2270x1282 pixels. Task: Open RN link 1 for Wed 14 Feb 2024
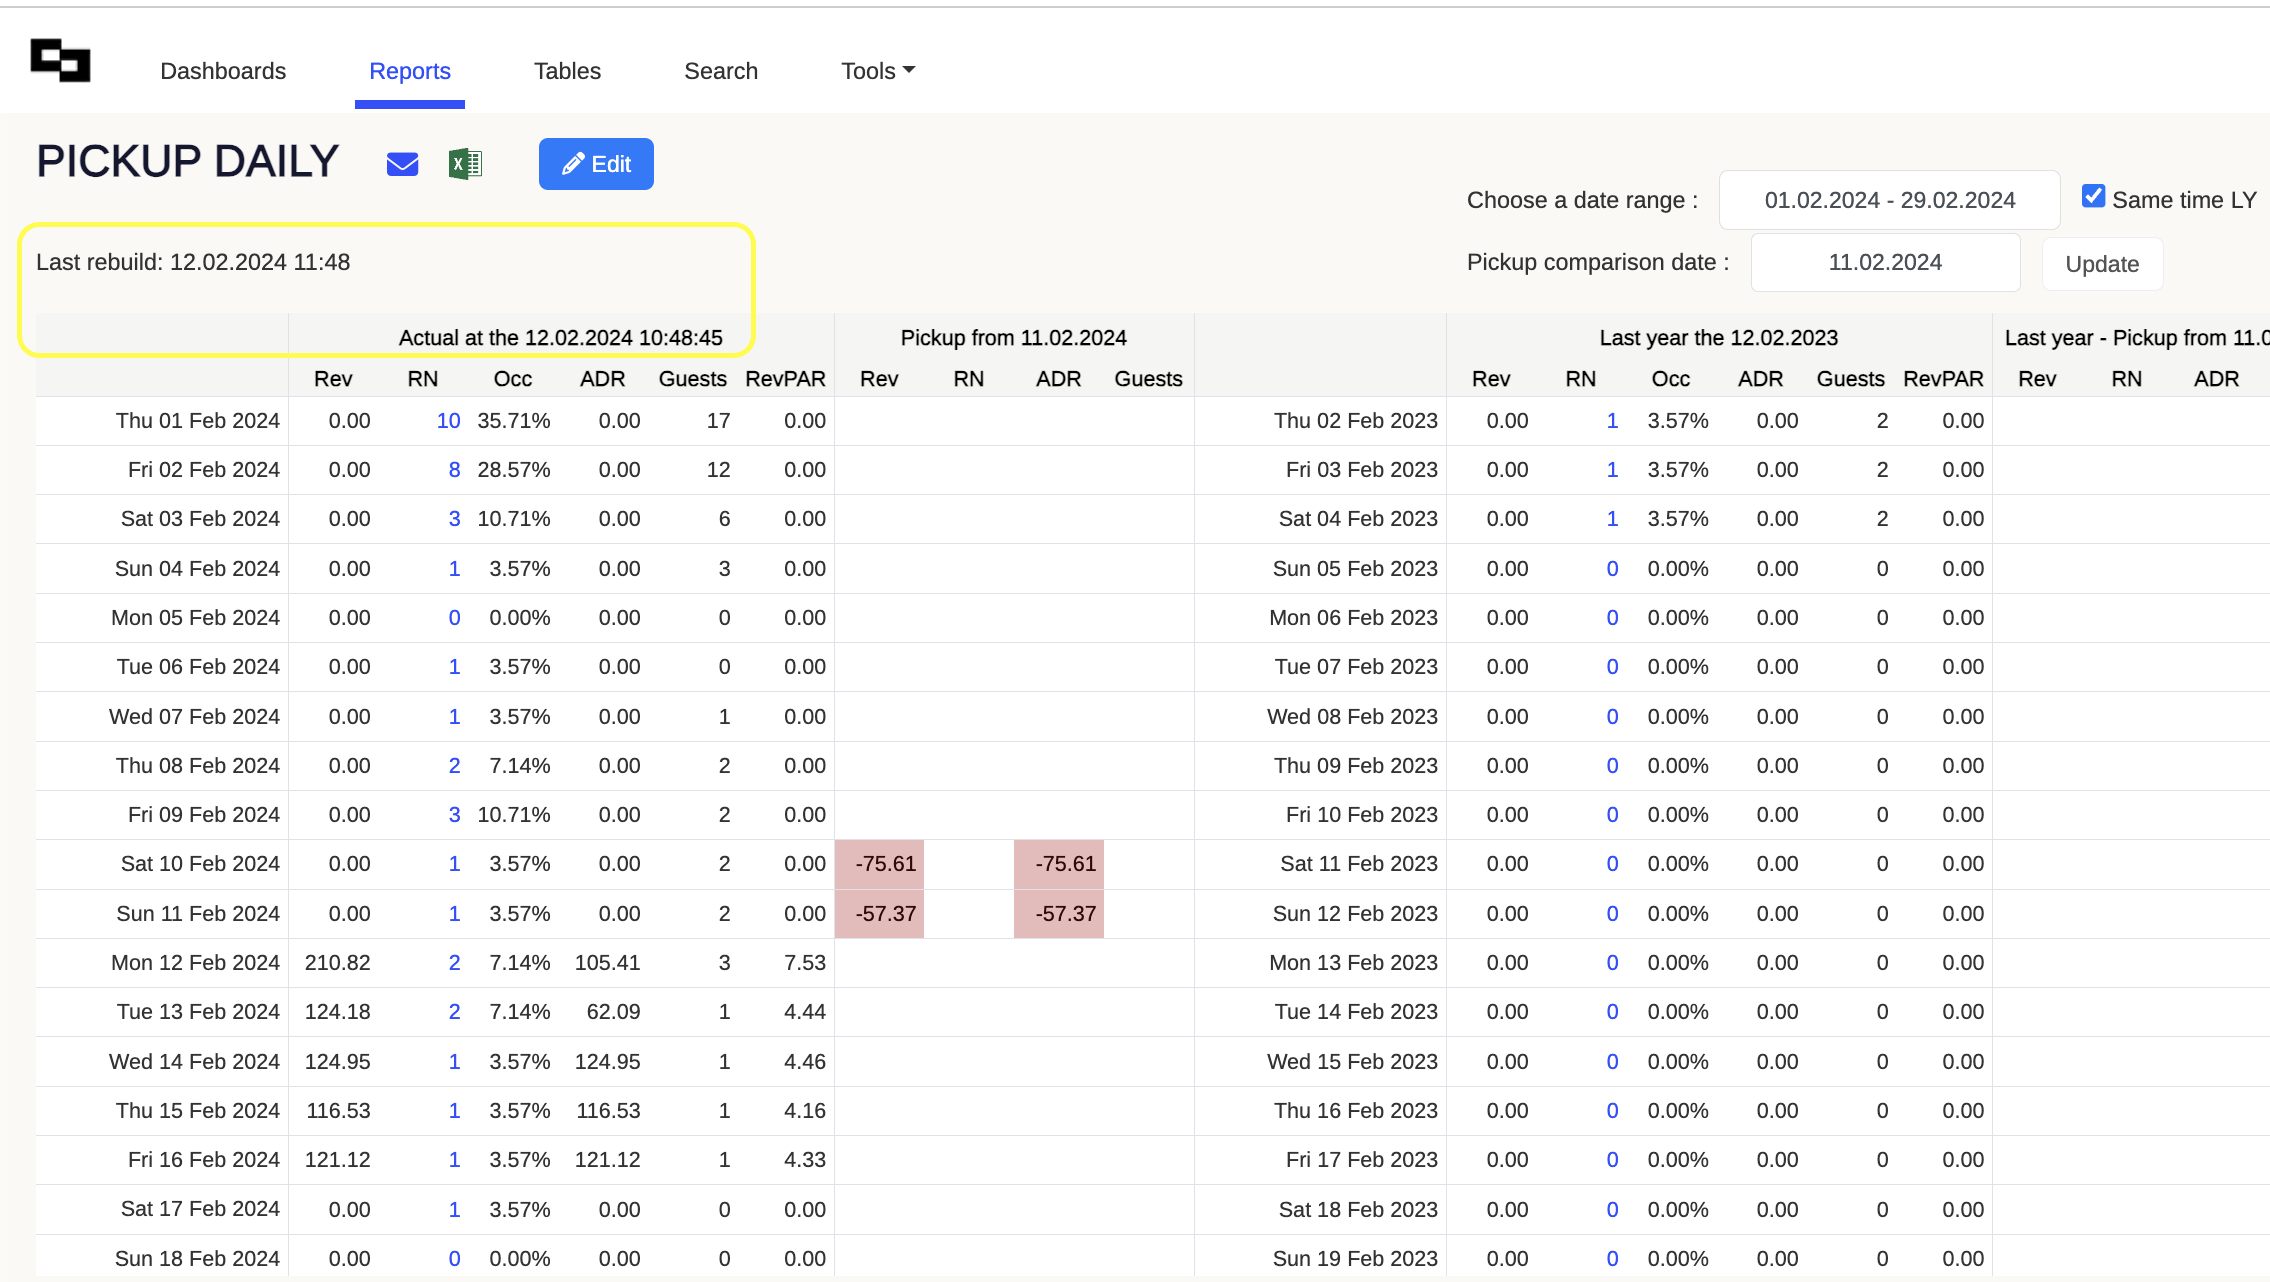pyautogui.click(x=454, y=1062)
